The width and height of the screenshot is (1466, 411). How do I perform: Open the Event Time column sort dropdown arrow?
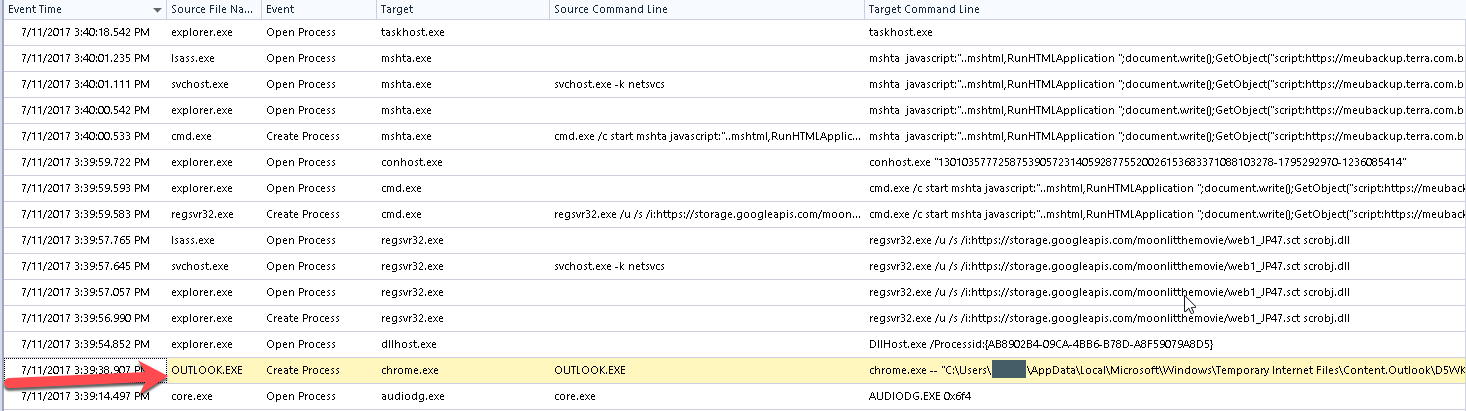click(x=158, y=10)
